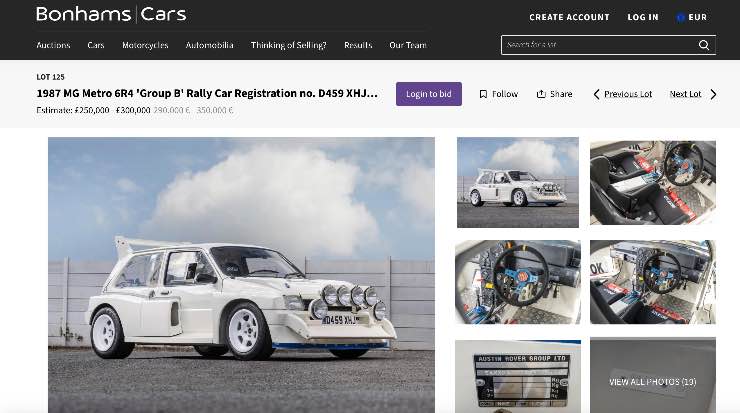Open the close-up steering wheel thumbnail
The width and height of the screenshot is (740, 413).
[x=518, y=282]
